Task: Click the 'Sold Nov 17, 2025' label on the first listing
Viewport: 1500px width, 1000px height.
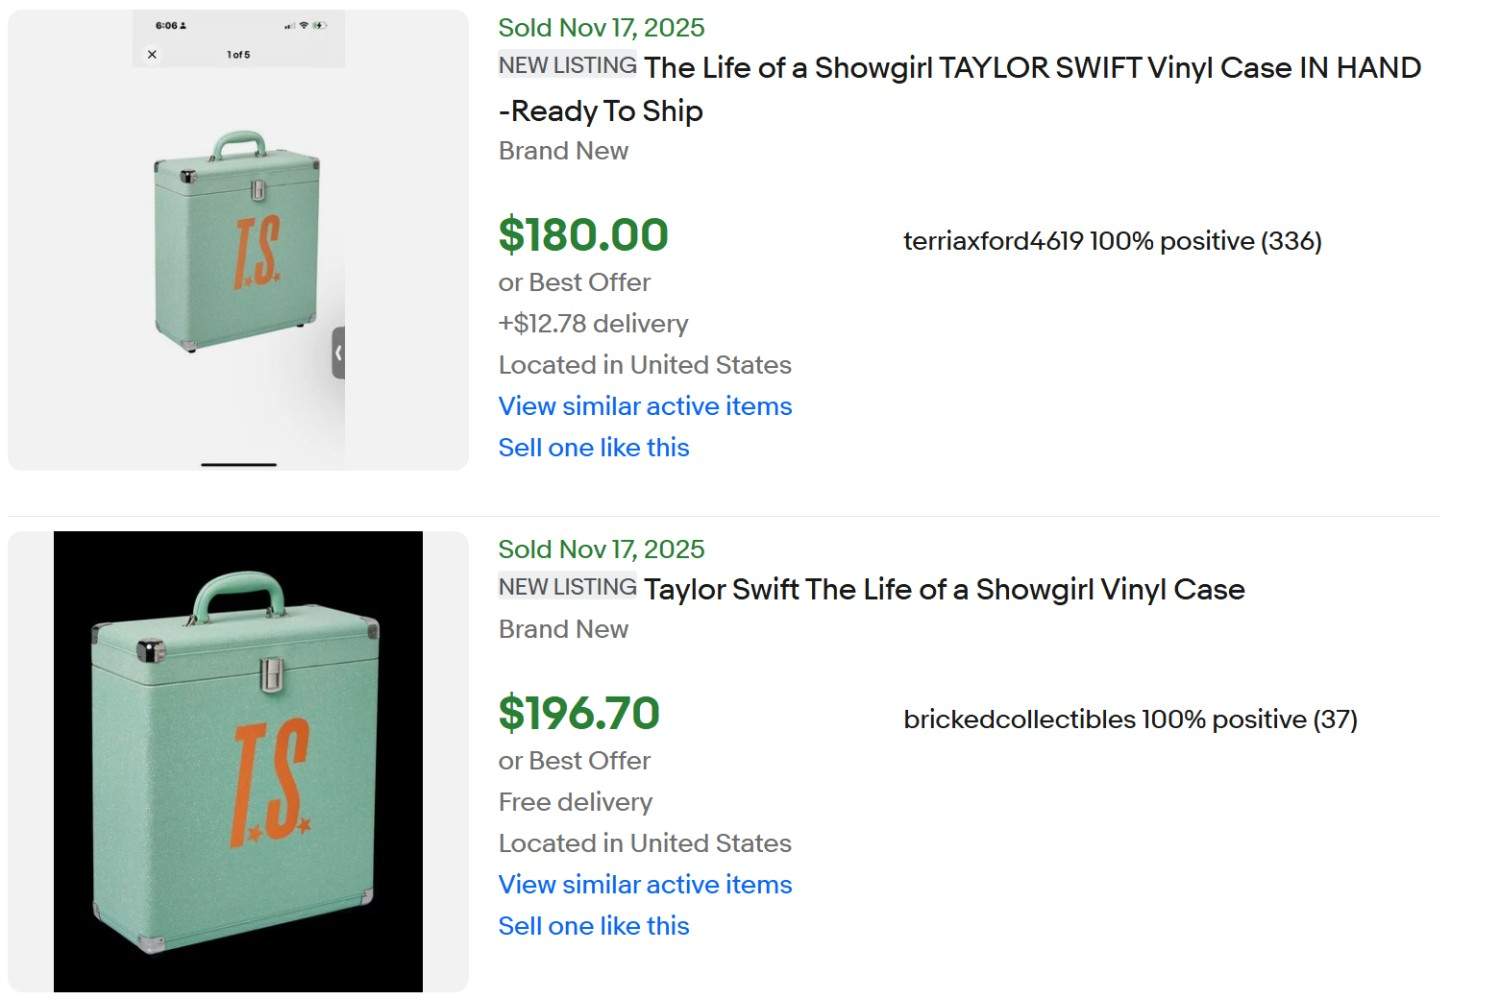Action: click(x=601, y=27)
